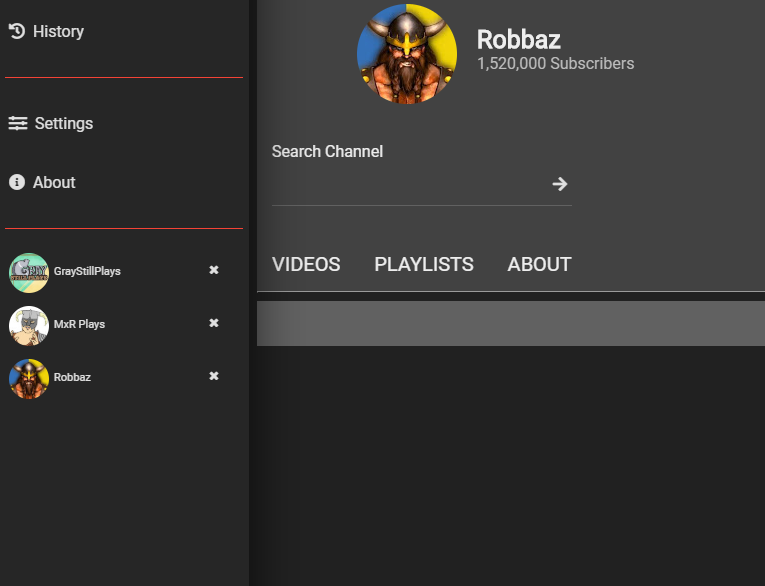Remove MxR Plays with the X icon
This screenshot has width=765, height=586.
point(214,323)
